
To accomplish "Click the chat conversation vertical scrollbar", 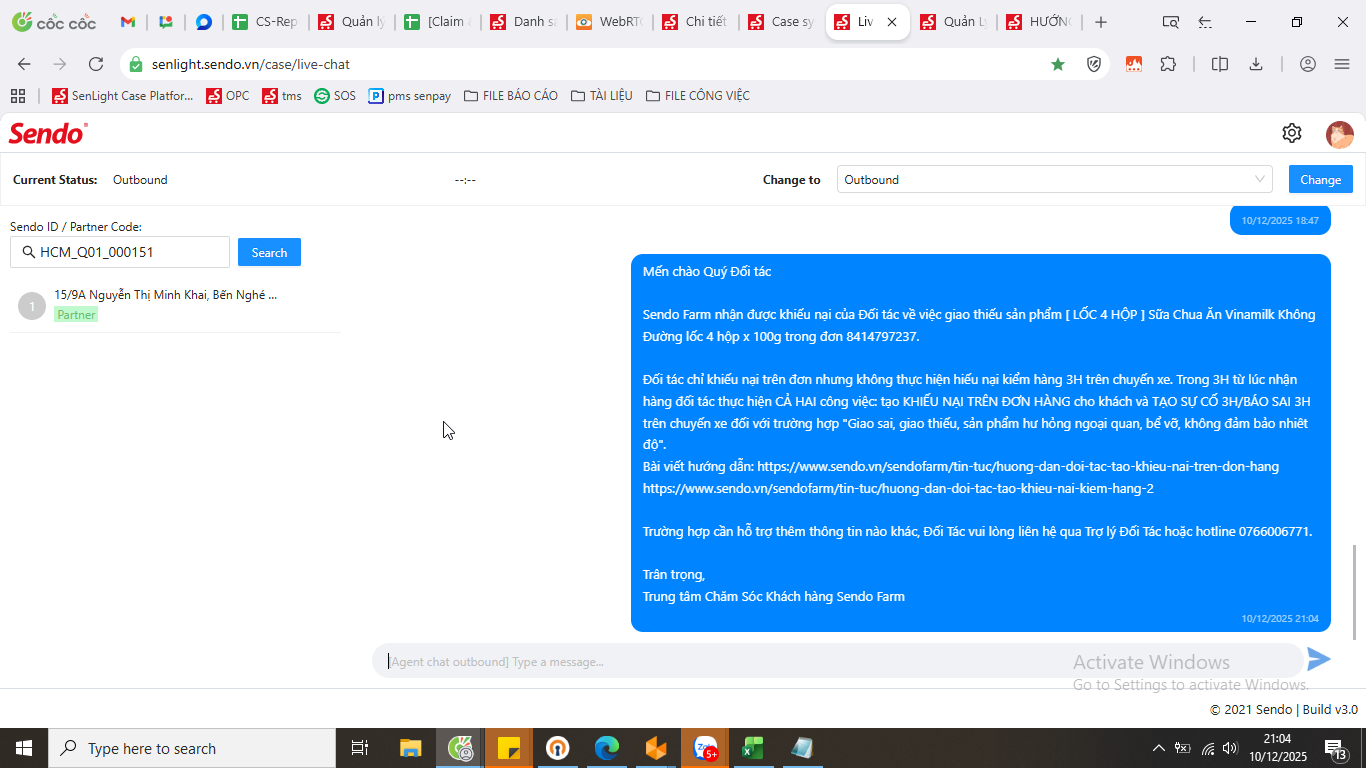I will (1356, 592).
